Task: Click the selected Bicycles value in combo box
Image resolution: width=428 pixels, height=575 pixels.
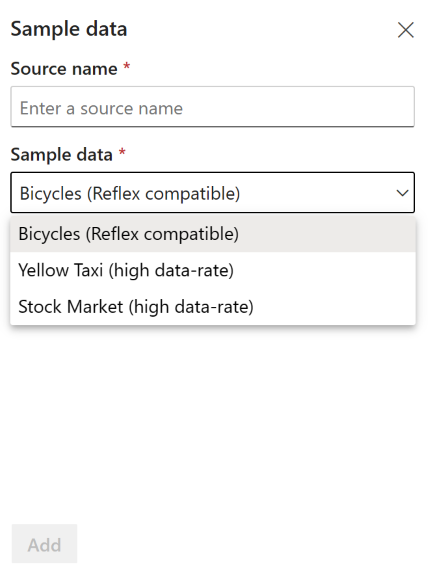Action: pyautogui.click(x=130, y=193)
